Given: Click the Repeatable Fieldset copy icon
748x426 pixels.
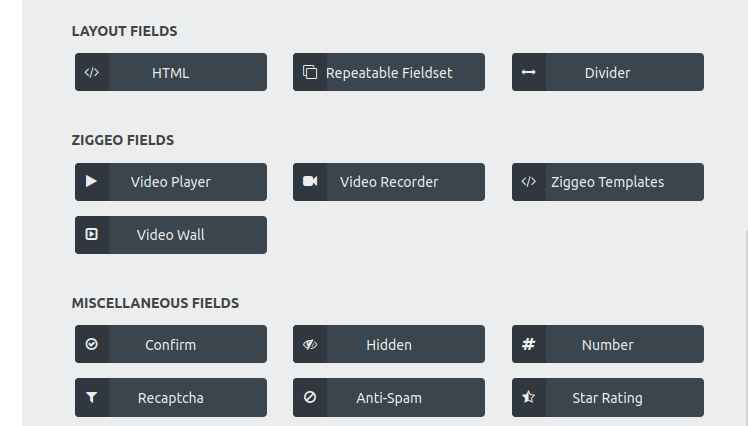Looking at the screenshot, I should [310, 72].
